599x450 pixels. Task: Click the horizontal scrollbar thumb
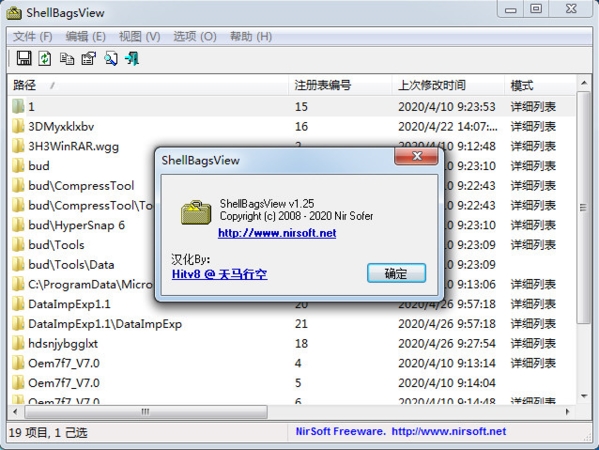[x=146, y=412]
